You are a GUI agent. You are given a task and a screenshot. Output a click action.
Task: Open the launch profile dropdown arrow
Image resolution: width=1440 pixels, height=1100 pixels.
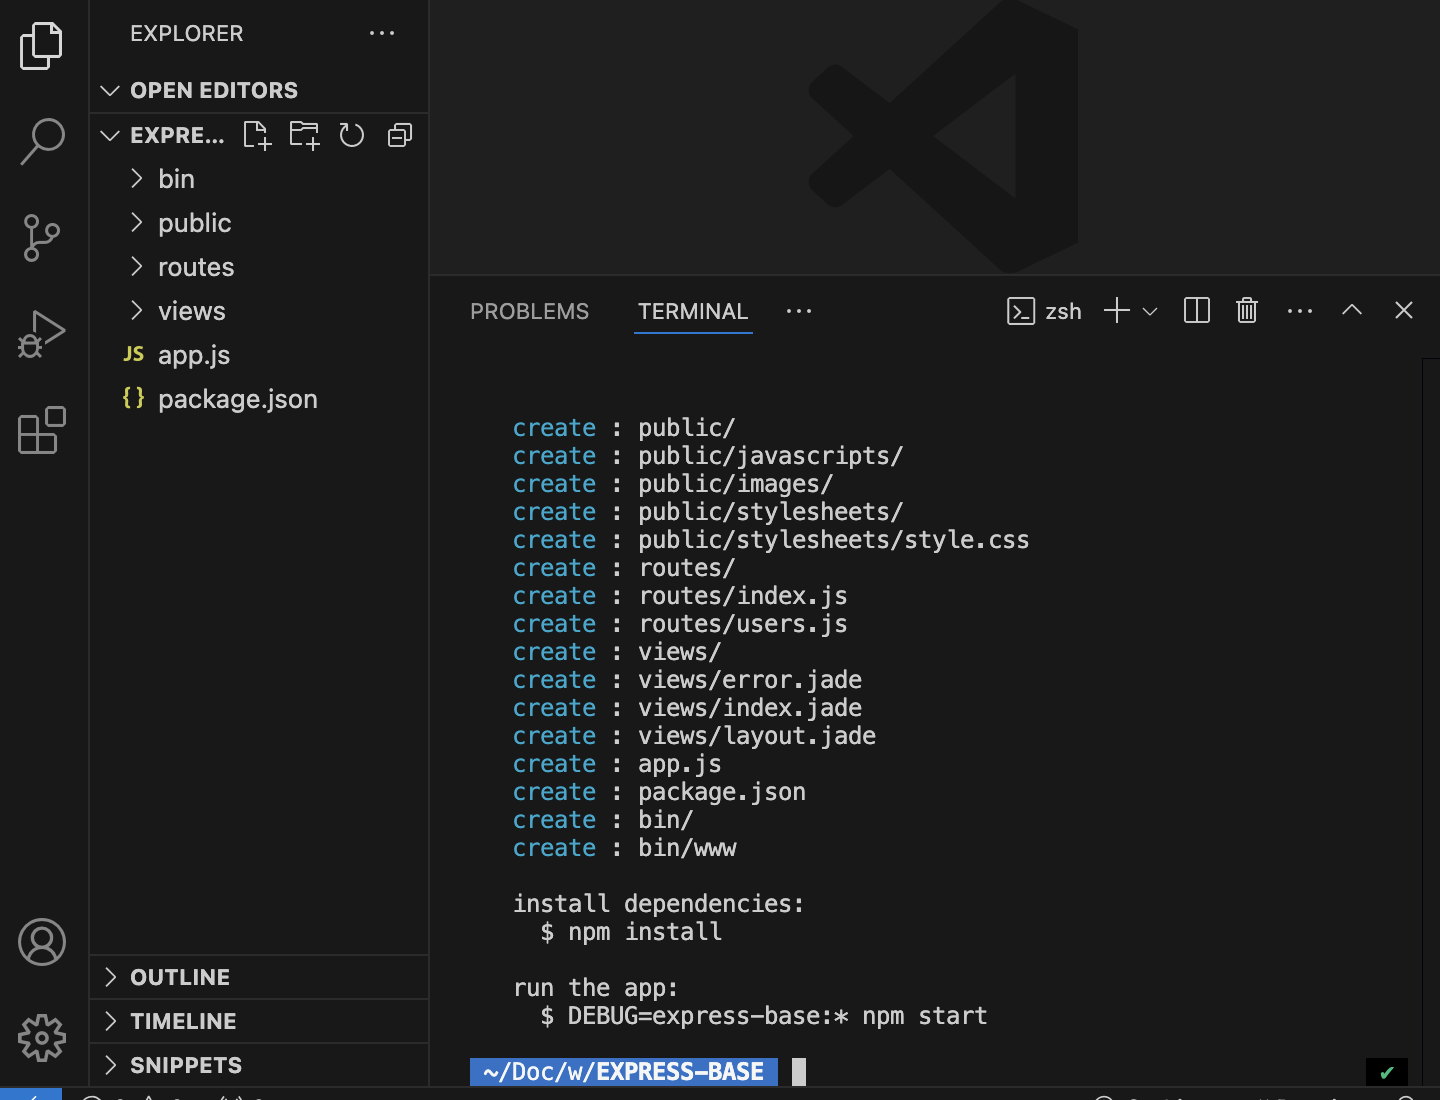[1150, 312]
